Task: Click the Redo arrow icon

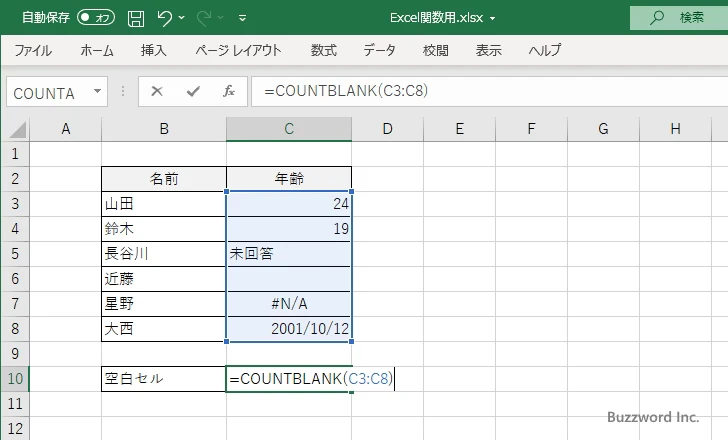Action: [x=204, y=18]
